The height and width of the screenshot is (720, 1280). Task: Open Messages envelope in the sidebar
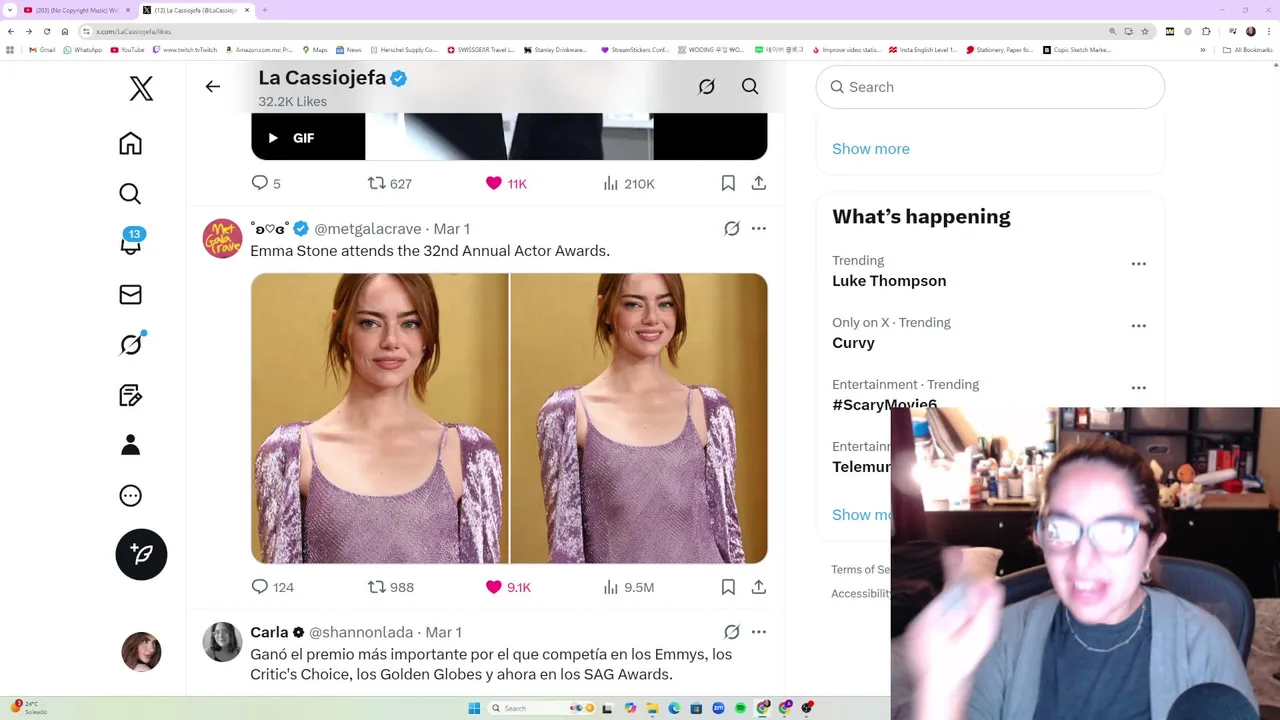pos(130,294)
